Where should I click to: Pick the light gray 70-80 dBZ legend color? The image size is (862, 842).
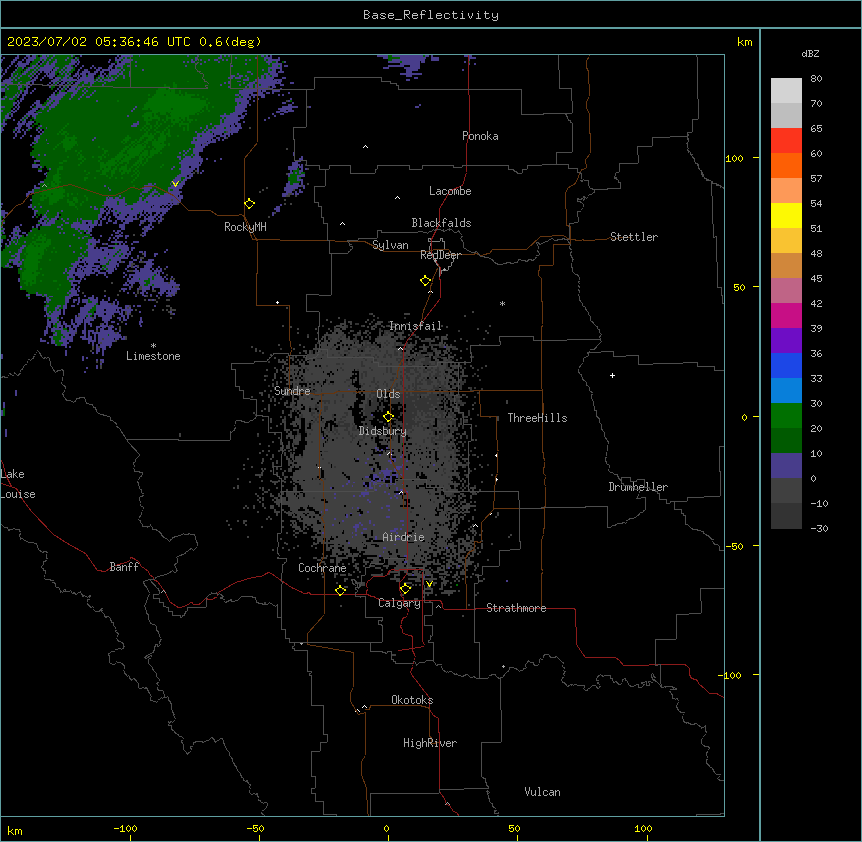(786, 90)
